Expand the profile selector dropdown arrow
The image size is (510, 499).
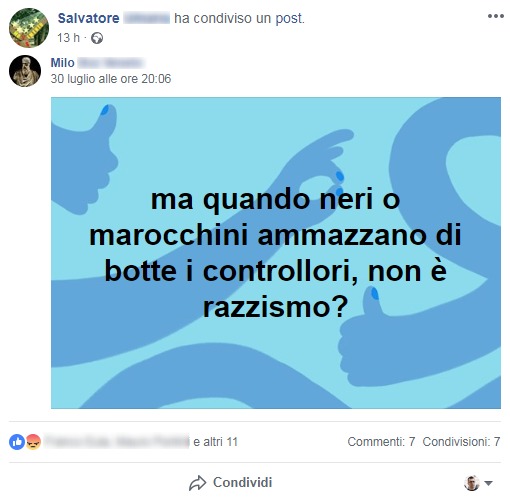[488, 483]
